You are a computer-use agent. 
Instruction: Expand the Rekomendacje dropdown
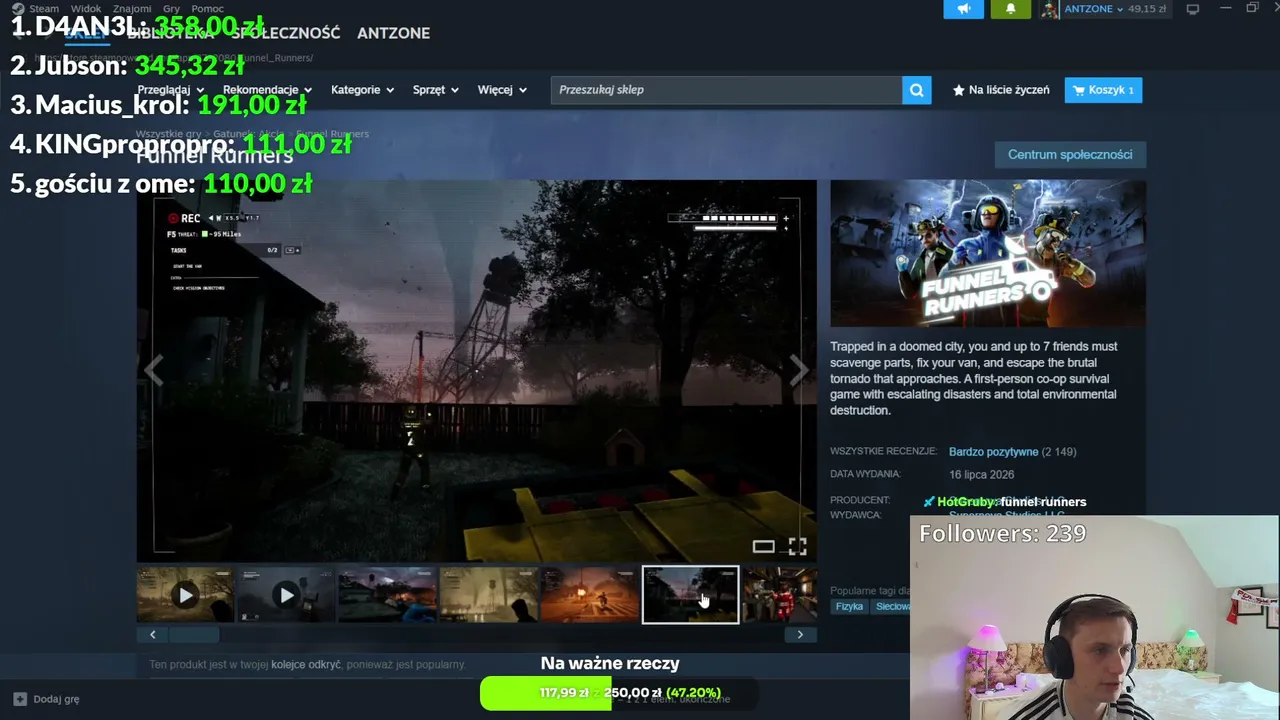[267, 90]
